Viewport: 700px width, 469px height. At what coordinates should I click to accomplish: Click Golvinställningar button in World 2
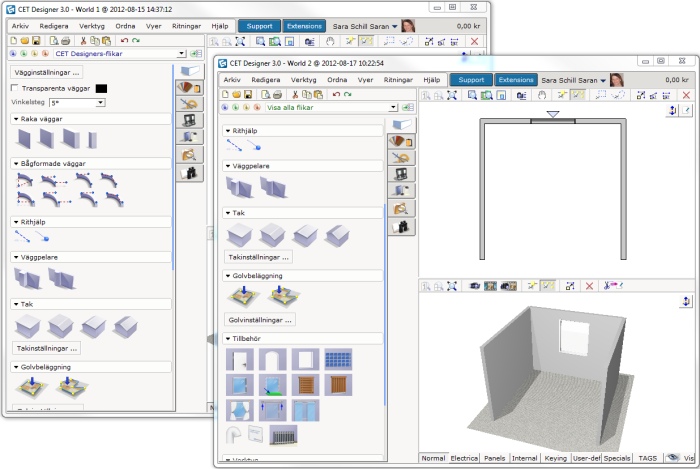(260, 320)
